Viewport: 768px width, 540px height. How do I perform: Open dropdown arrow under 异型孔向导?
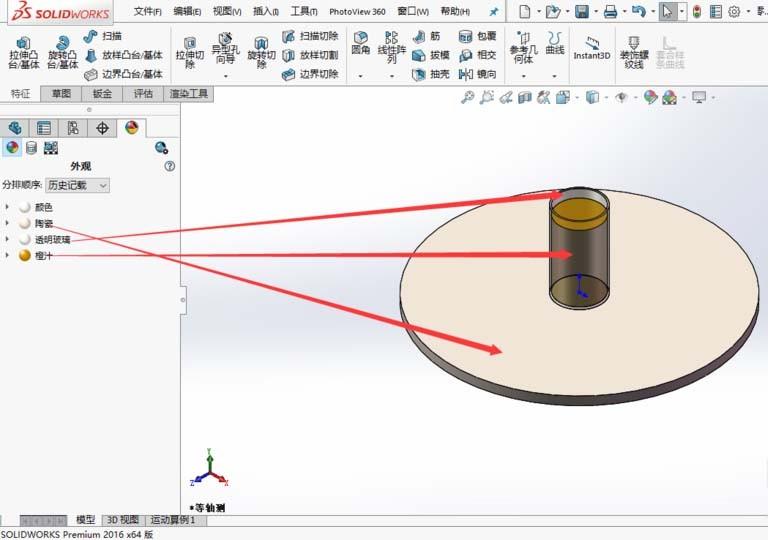click(x=225, y=76)
